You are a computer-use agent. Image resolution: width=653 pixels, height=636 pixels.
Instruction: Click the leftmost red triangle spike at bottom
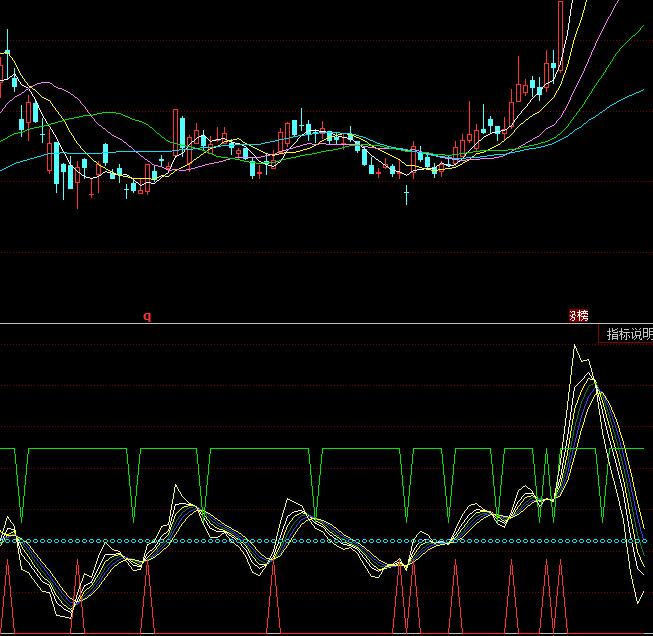[8, 600]
